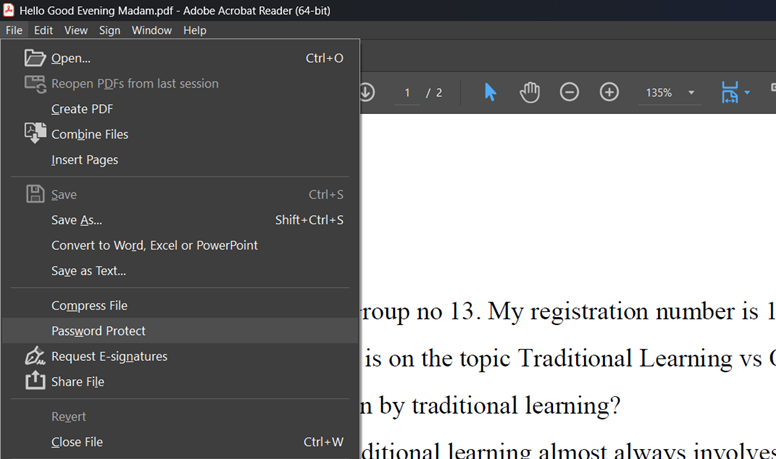
Task: Select Combine Files menu entry
Action: tap(180, 134)
